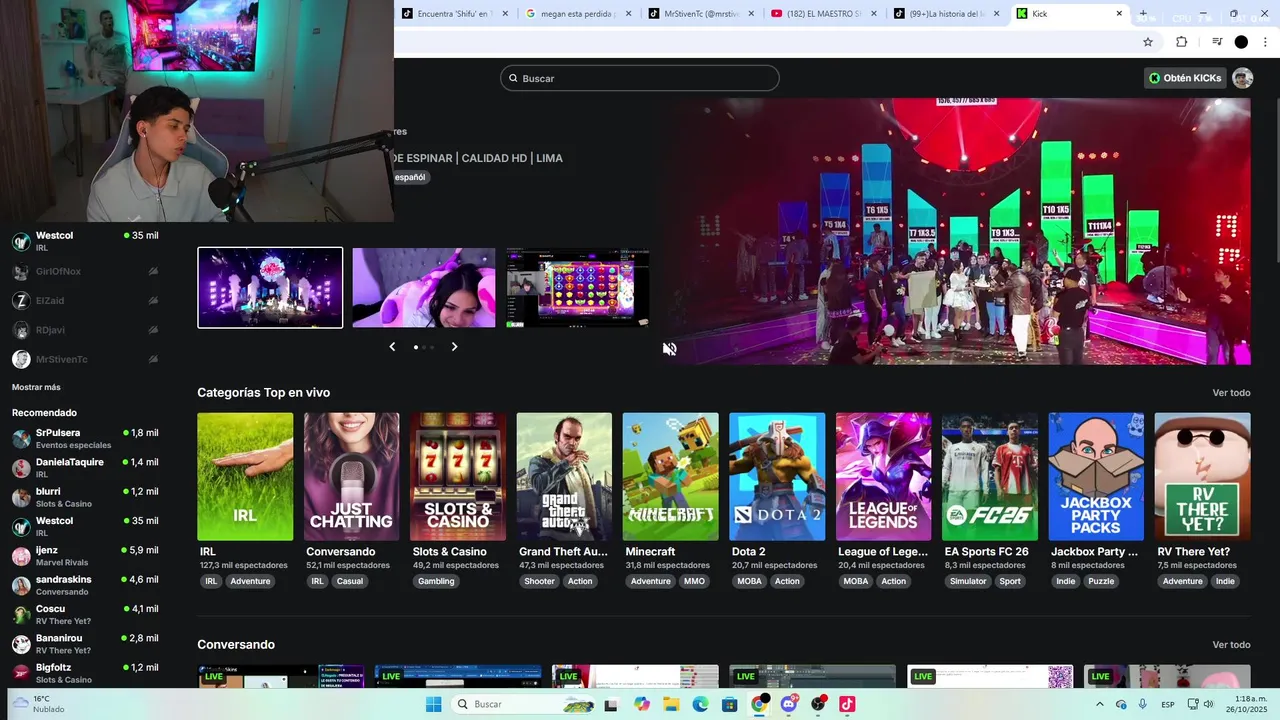The width and height of the screenshot is (1280, 720).
Task: Open SrPulsera recommended channel
Action: pos(85,438)
